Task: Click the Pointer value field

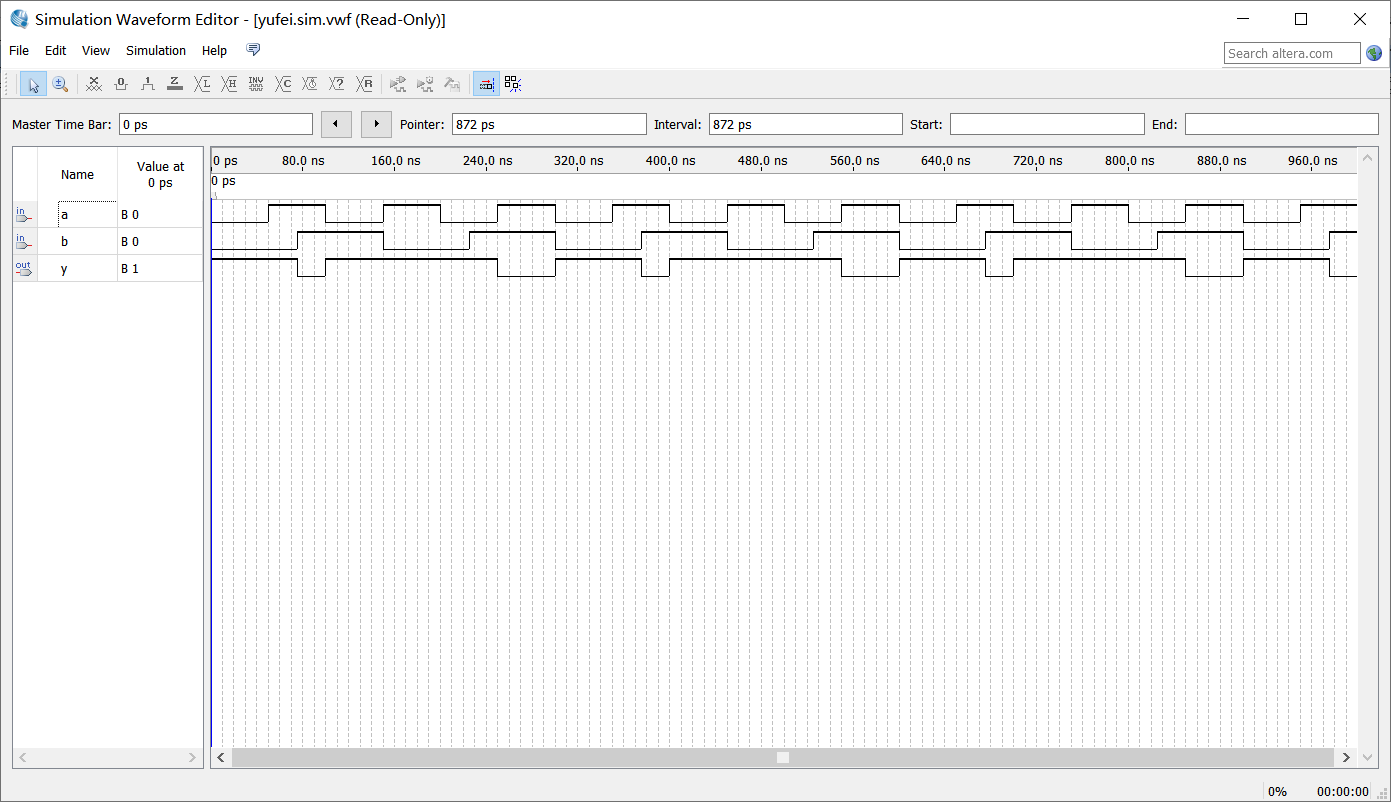Action: click(549, 124)
